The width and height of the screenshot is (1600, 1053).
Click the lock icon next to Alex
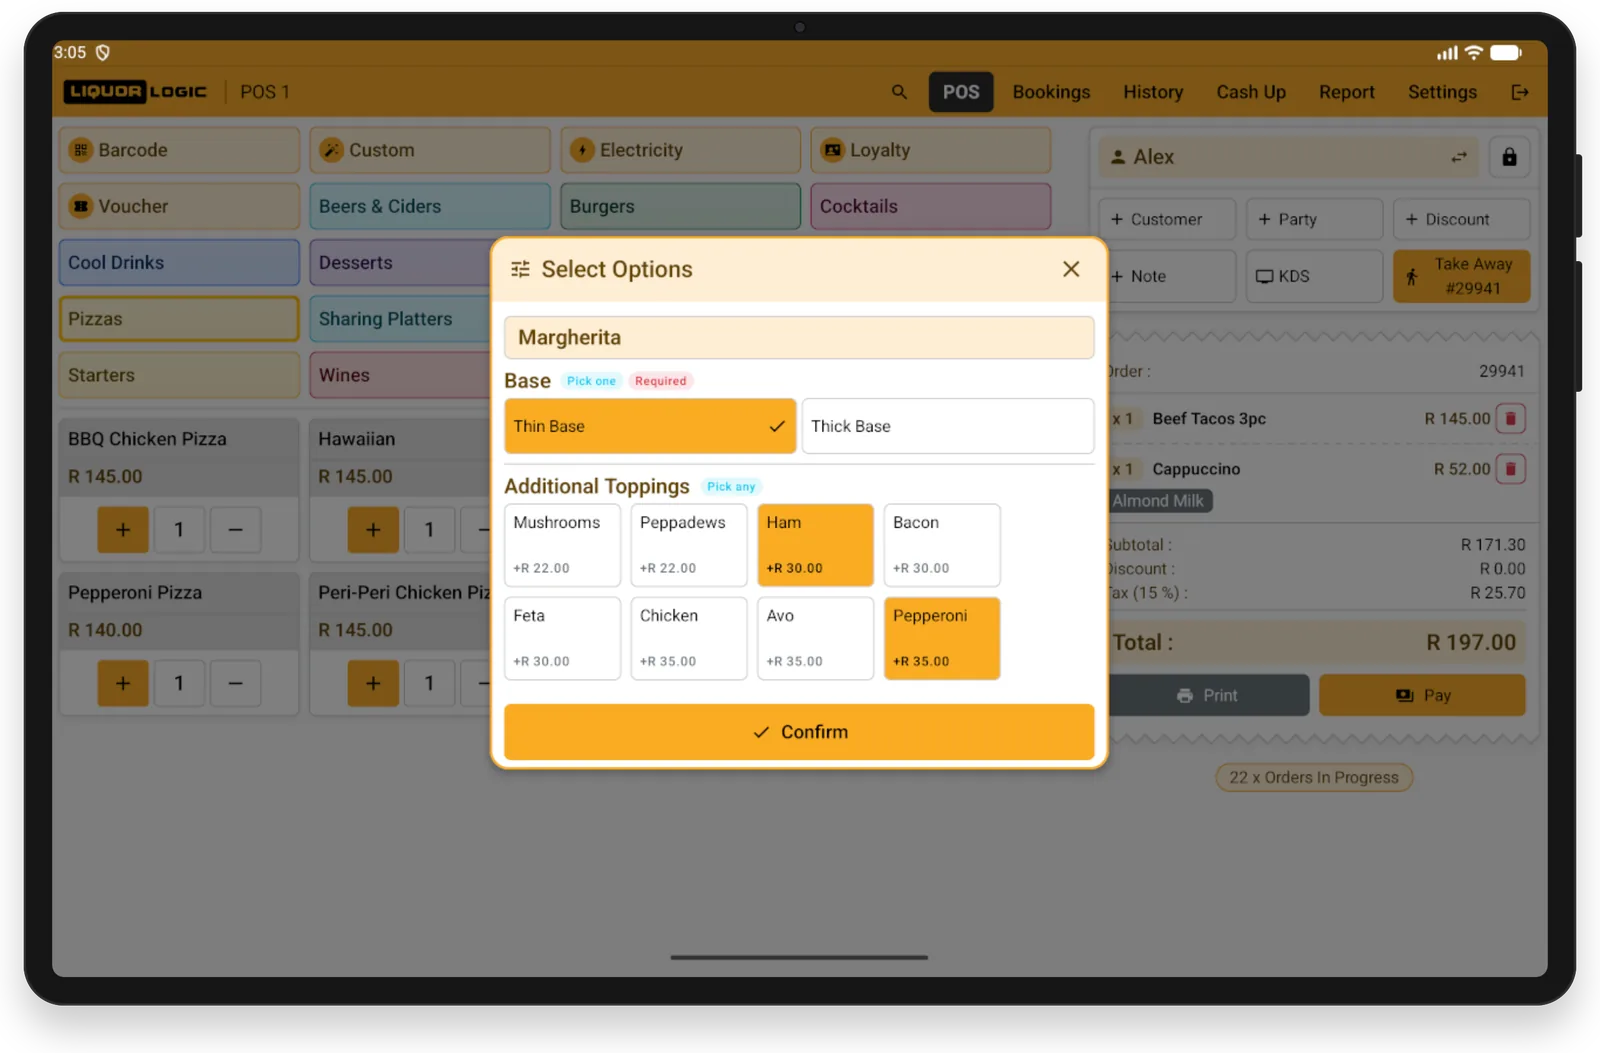tap(1509, 157)
